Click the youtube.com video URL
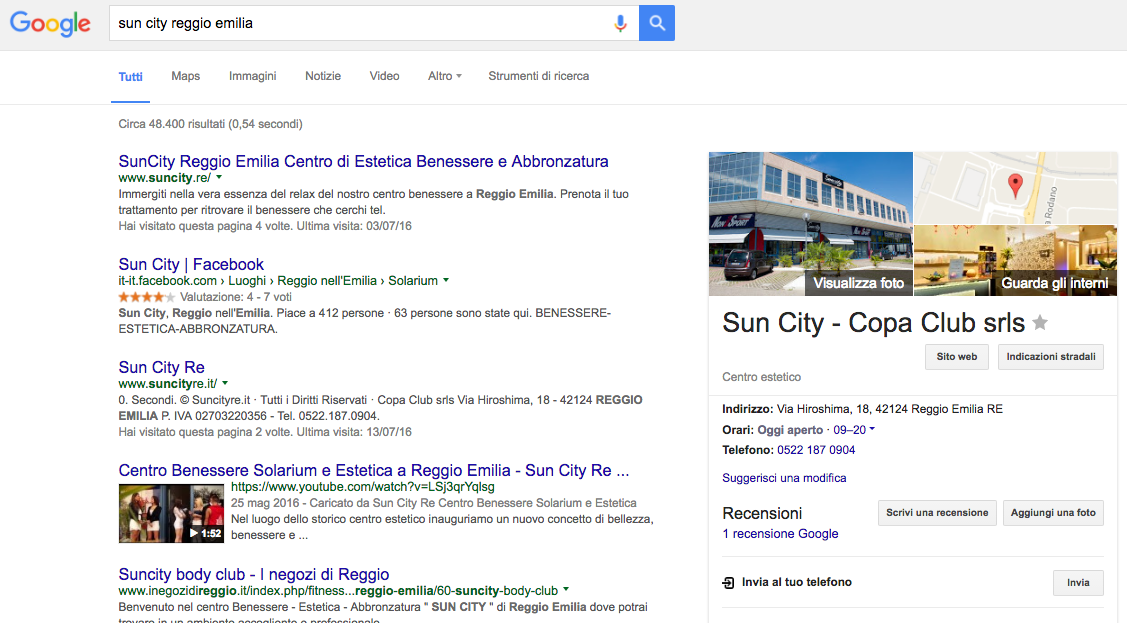The width and height of the screenshot is (1127, 623). [363, 486]
